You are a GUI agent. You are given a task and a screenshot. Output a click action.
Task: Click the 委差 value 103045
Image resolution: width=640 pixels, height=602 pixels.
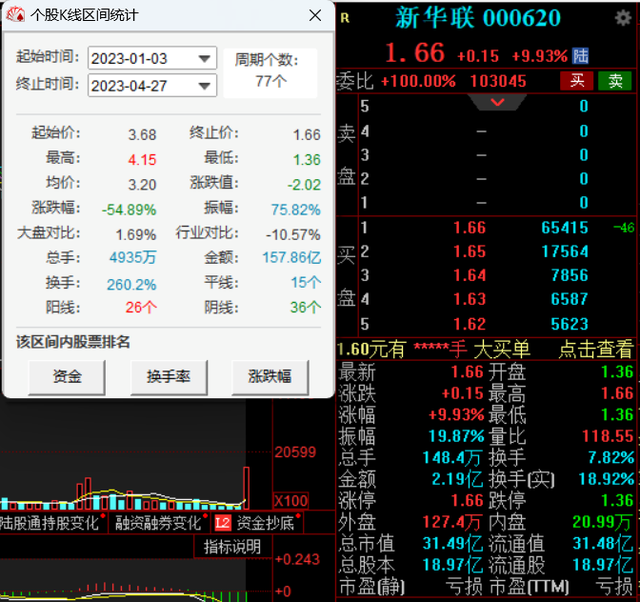(x=498, y=81)
